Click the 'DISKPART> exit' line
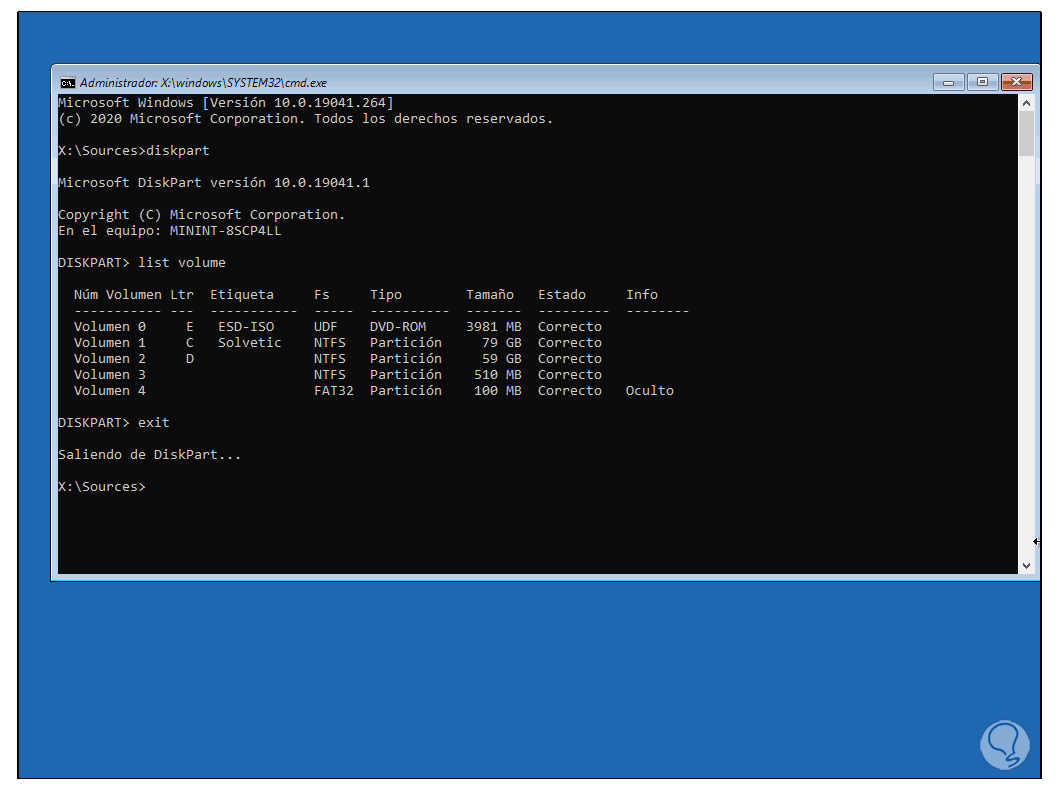The image size is (1059, 790). (113, 423)
